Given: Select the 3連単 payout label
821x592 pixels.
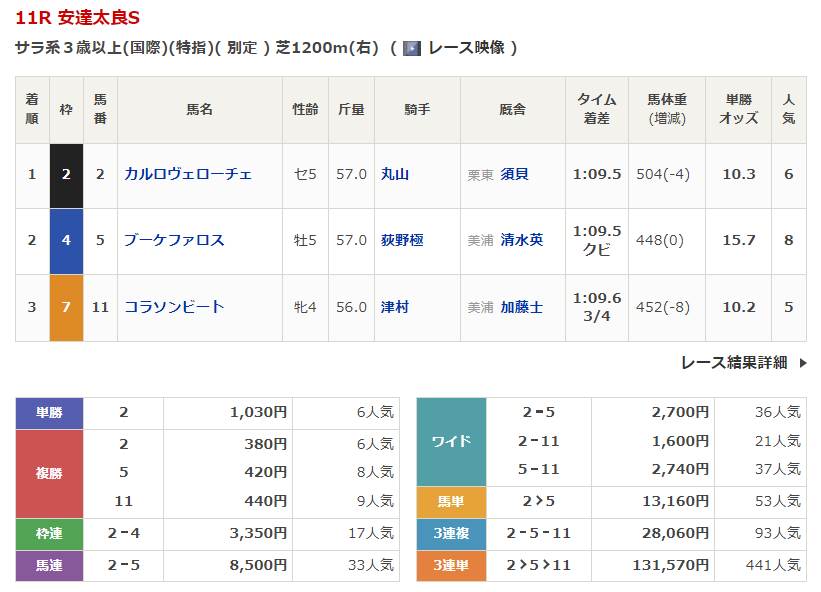Looking at the screenshot, I should tap(451, 566).
